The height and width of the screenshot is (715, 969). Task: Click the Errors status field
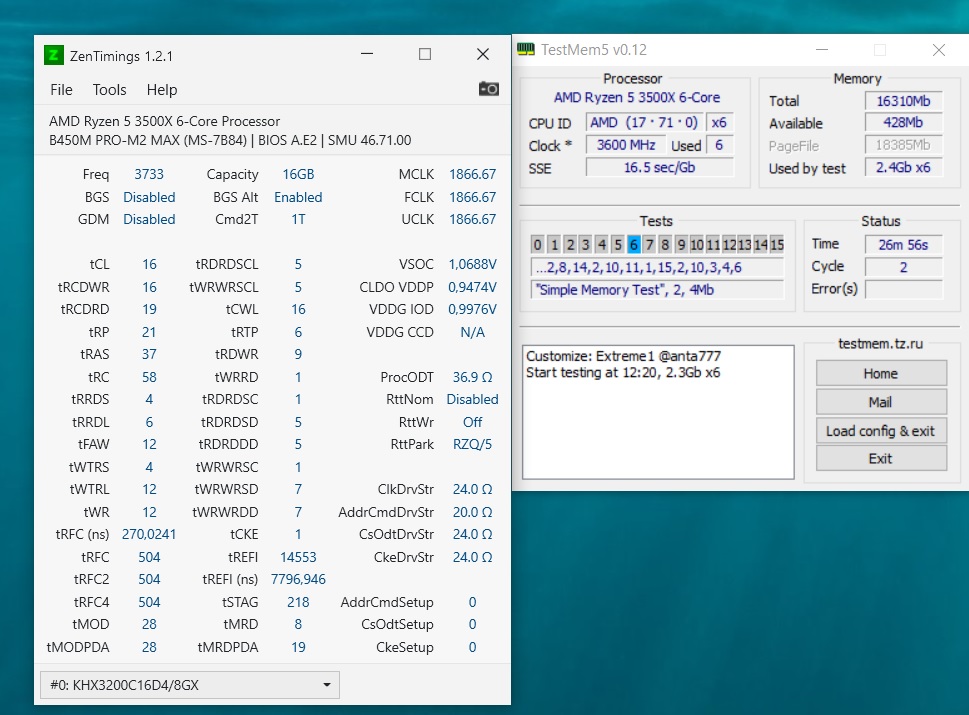(x=903, y=289)
